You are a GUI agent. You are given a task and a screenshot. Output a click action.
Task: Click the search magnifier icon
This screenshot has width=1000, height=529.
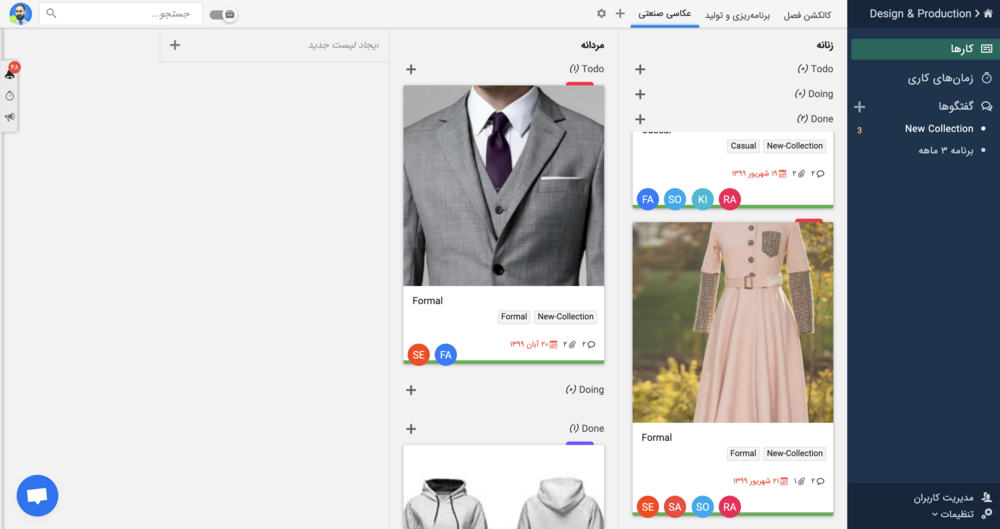pos(52,13)
